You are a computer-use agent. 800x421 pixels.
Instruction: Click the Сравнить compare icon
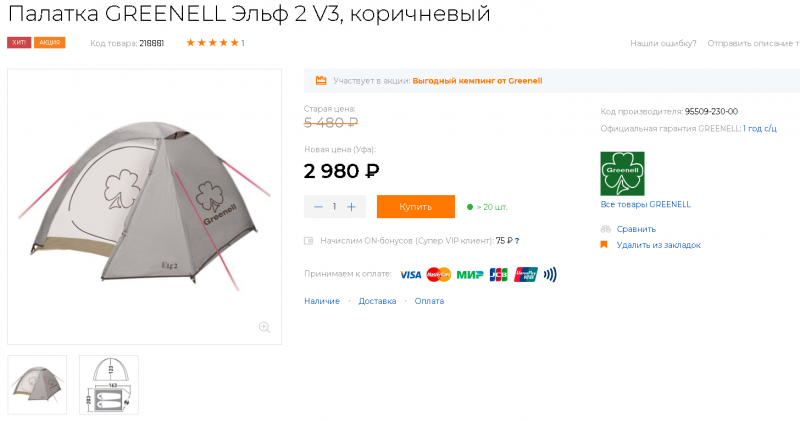pos(606,229)
